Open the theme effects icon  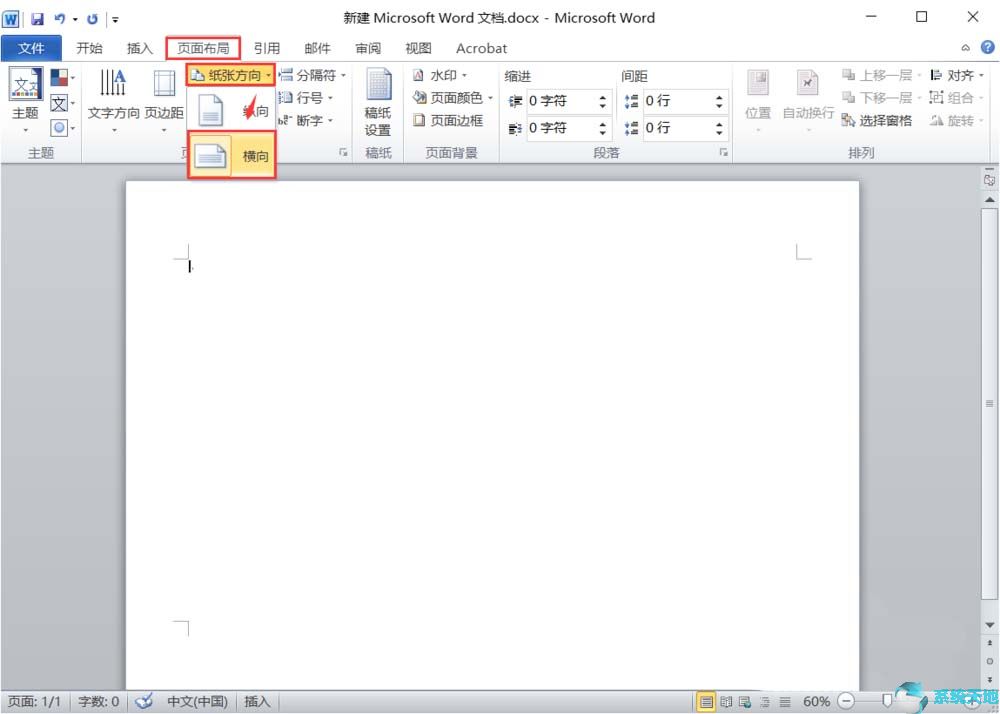(62, 128)
